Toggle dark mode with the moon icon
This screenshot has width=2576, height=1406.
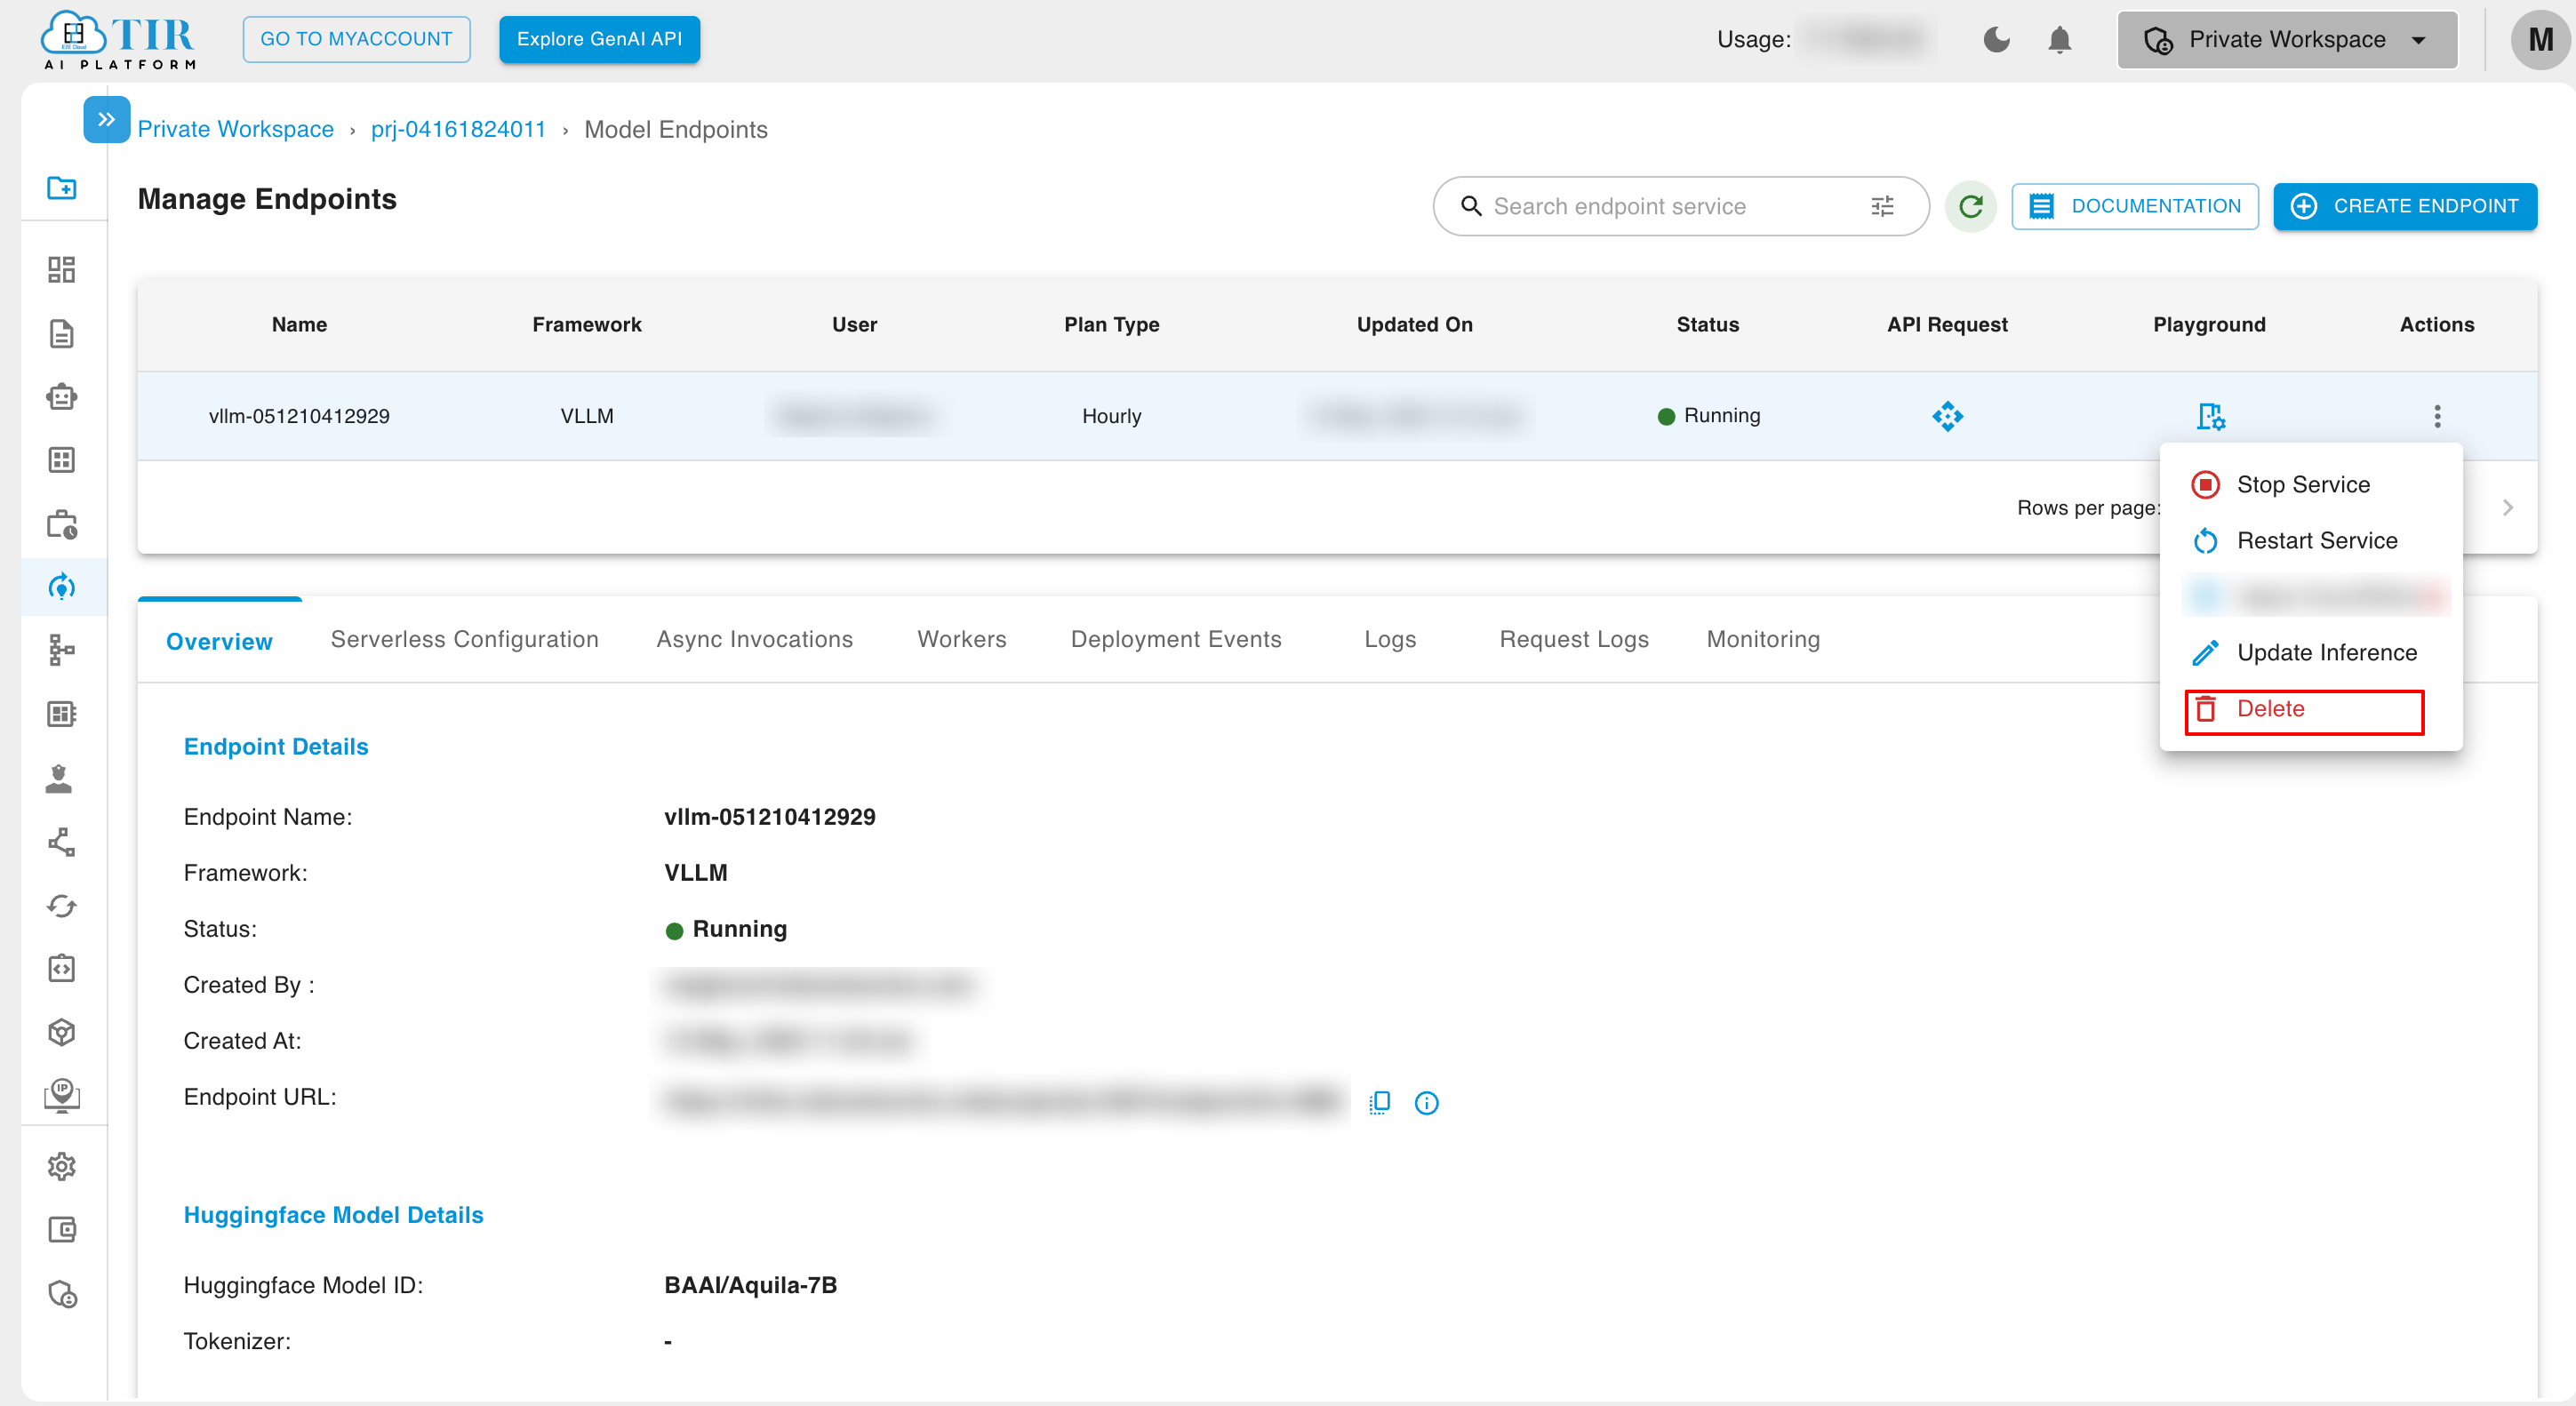[x=1997, y=40]
